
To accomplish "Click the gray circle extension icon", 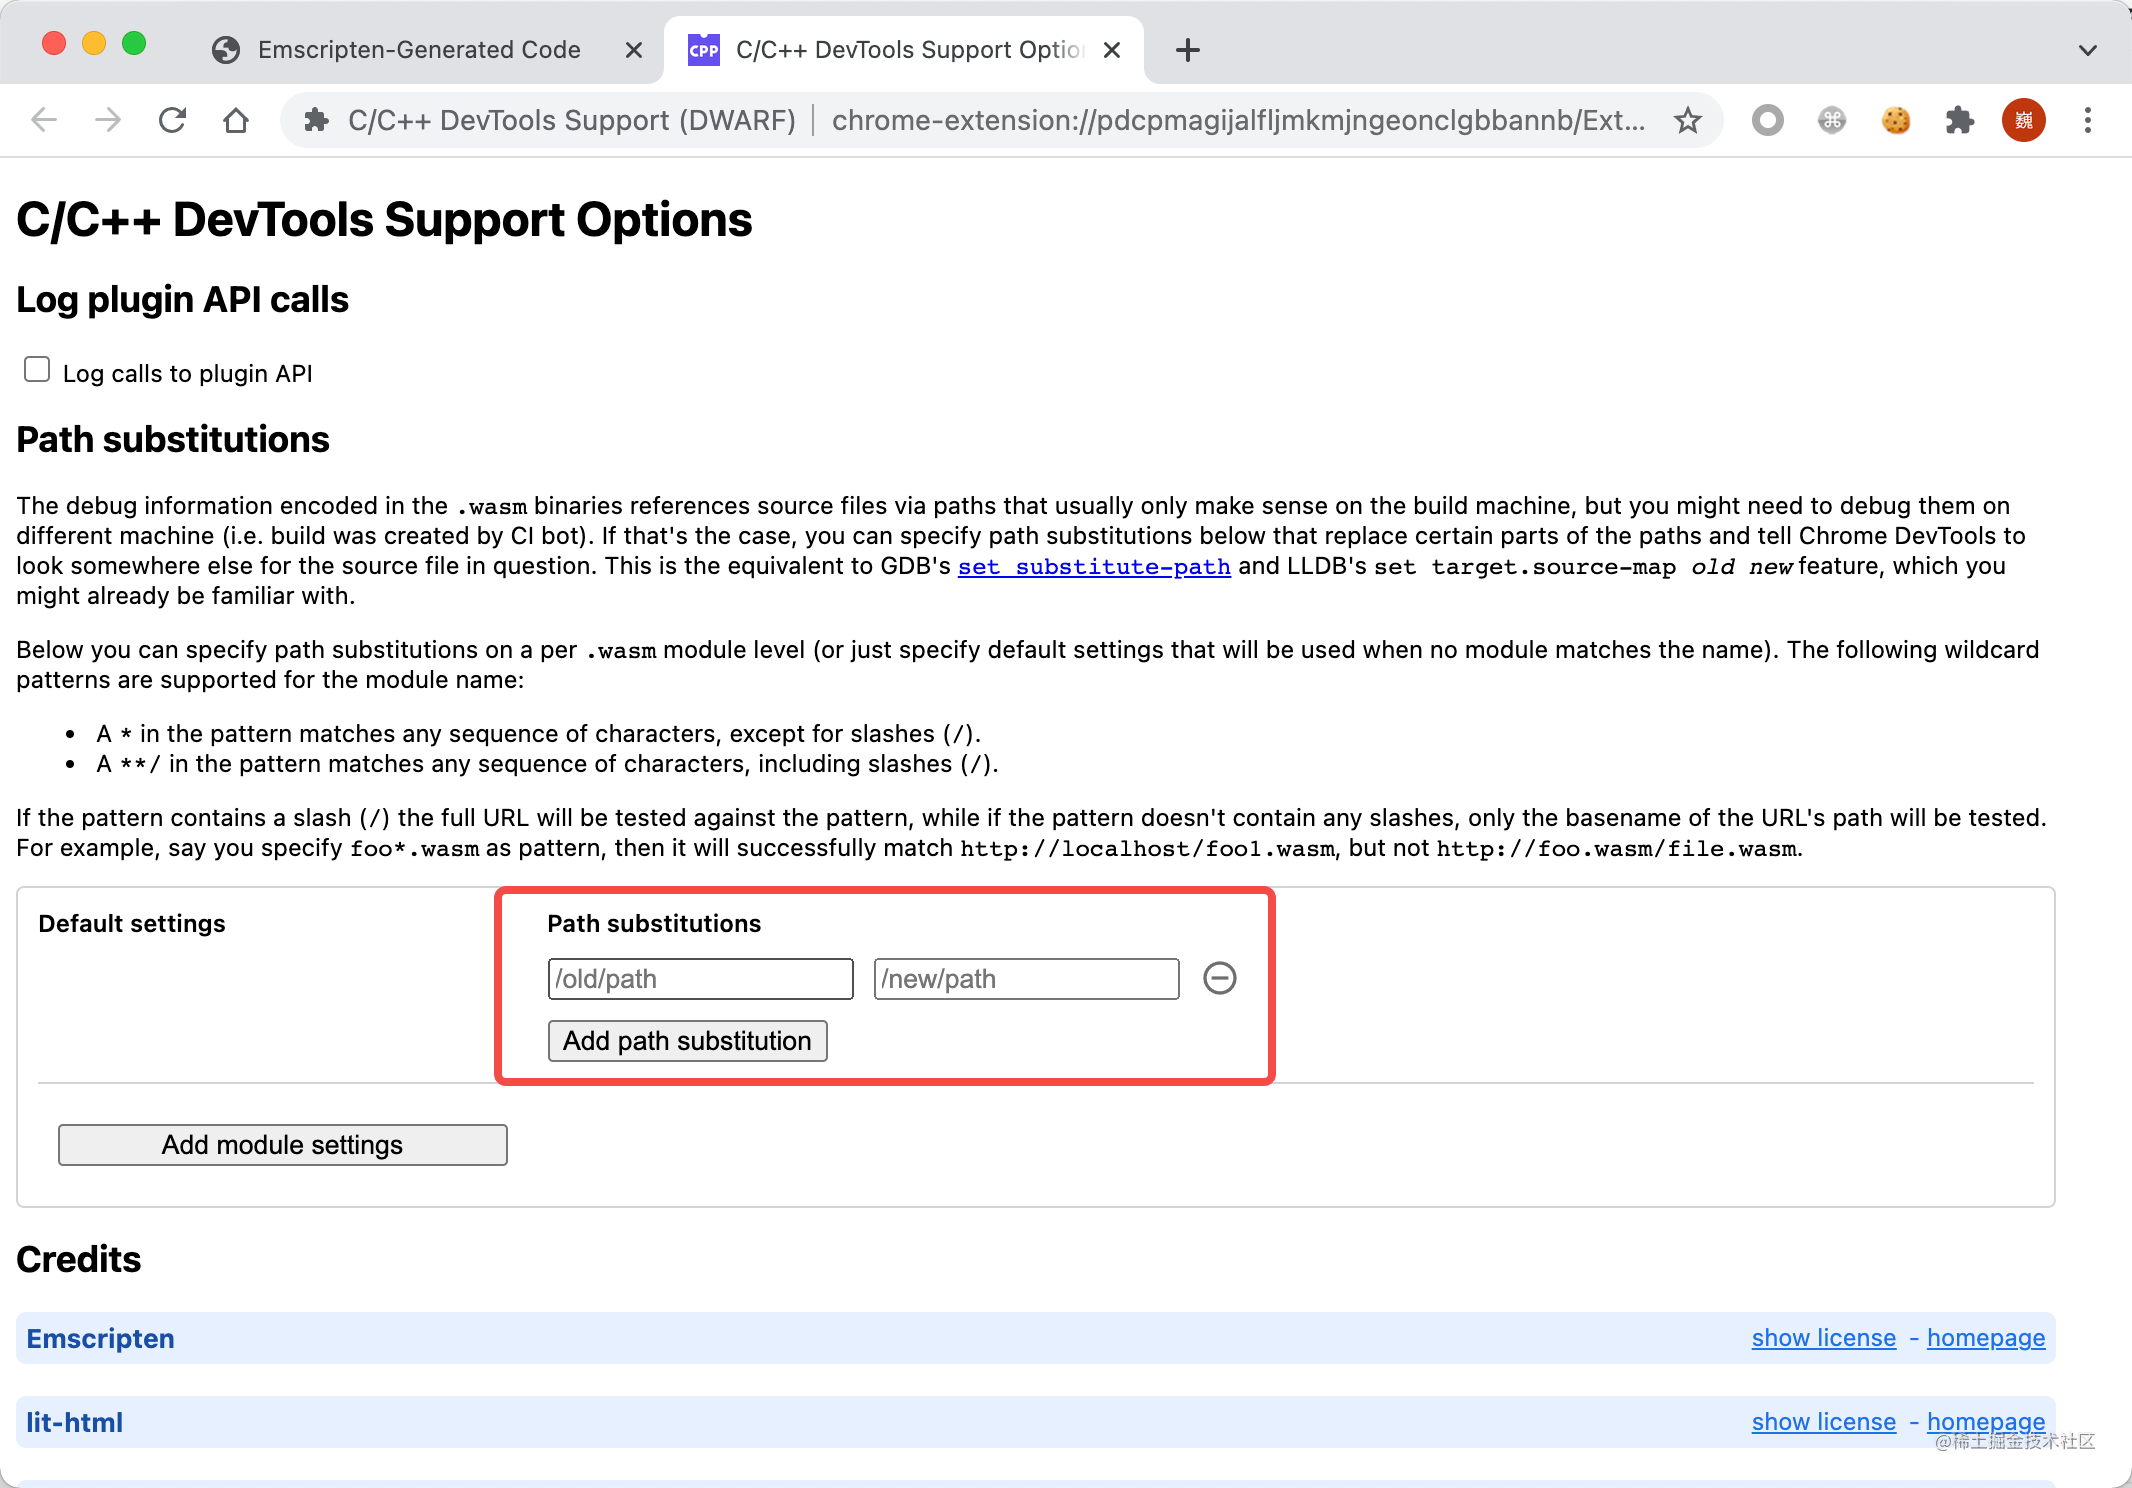I will (1768, 121).
